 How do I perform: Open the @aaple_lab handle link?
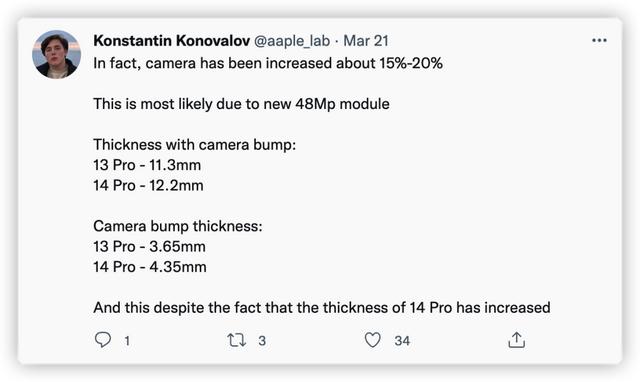(x=292, y=41)
